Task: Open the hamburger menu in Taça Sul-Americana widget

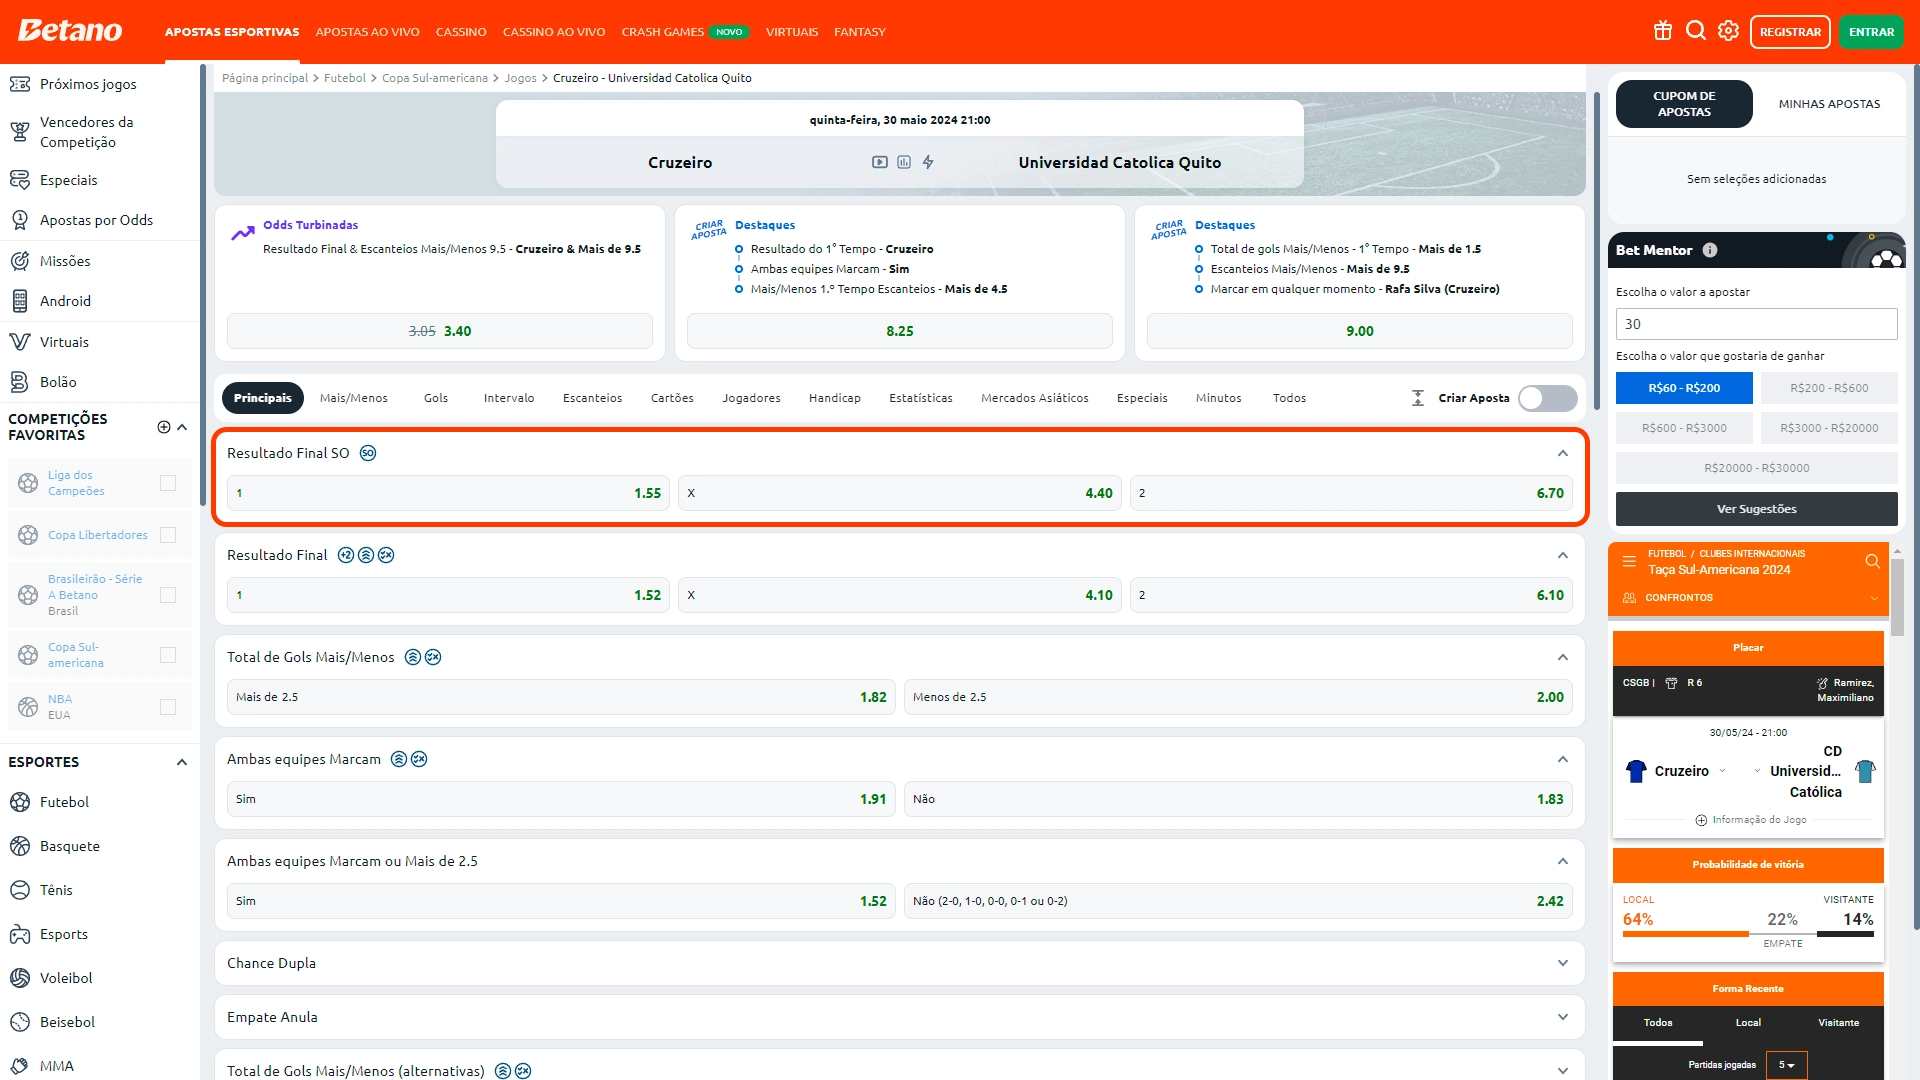Action: 1629,561
